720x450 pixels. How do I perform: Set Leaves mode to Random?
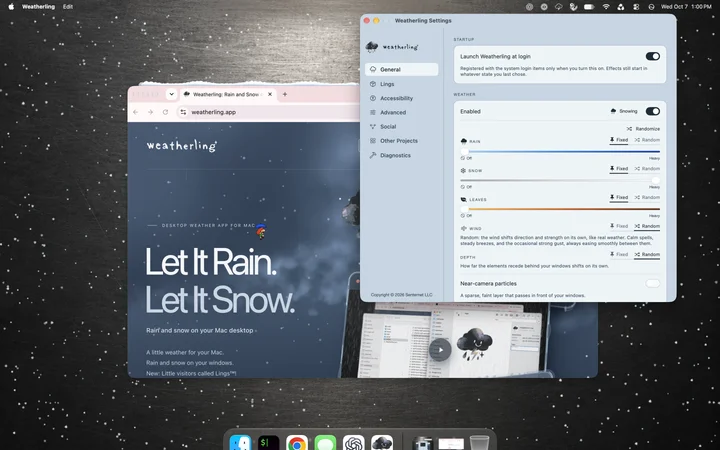click(647, 197)
